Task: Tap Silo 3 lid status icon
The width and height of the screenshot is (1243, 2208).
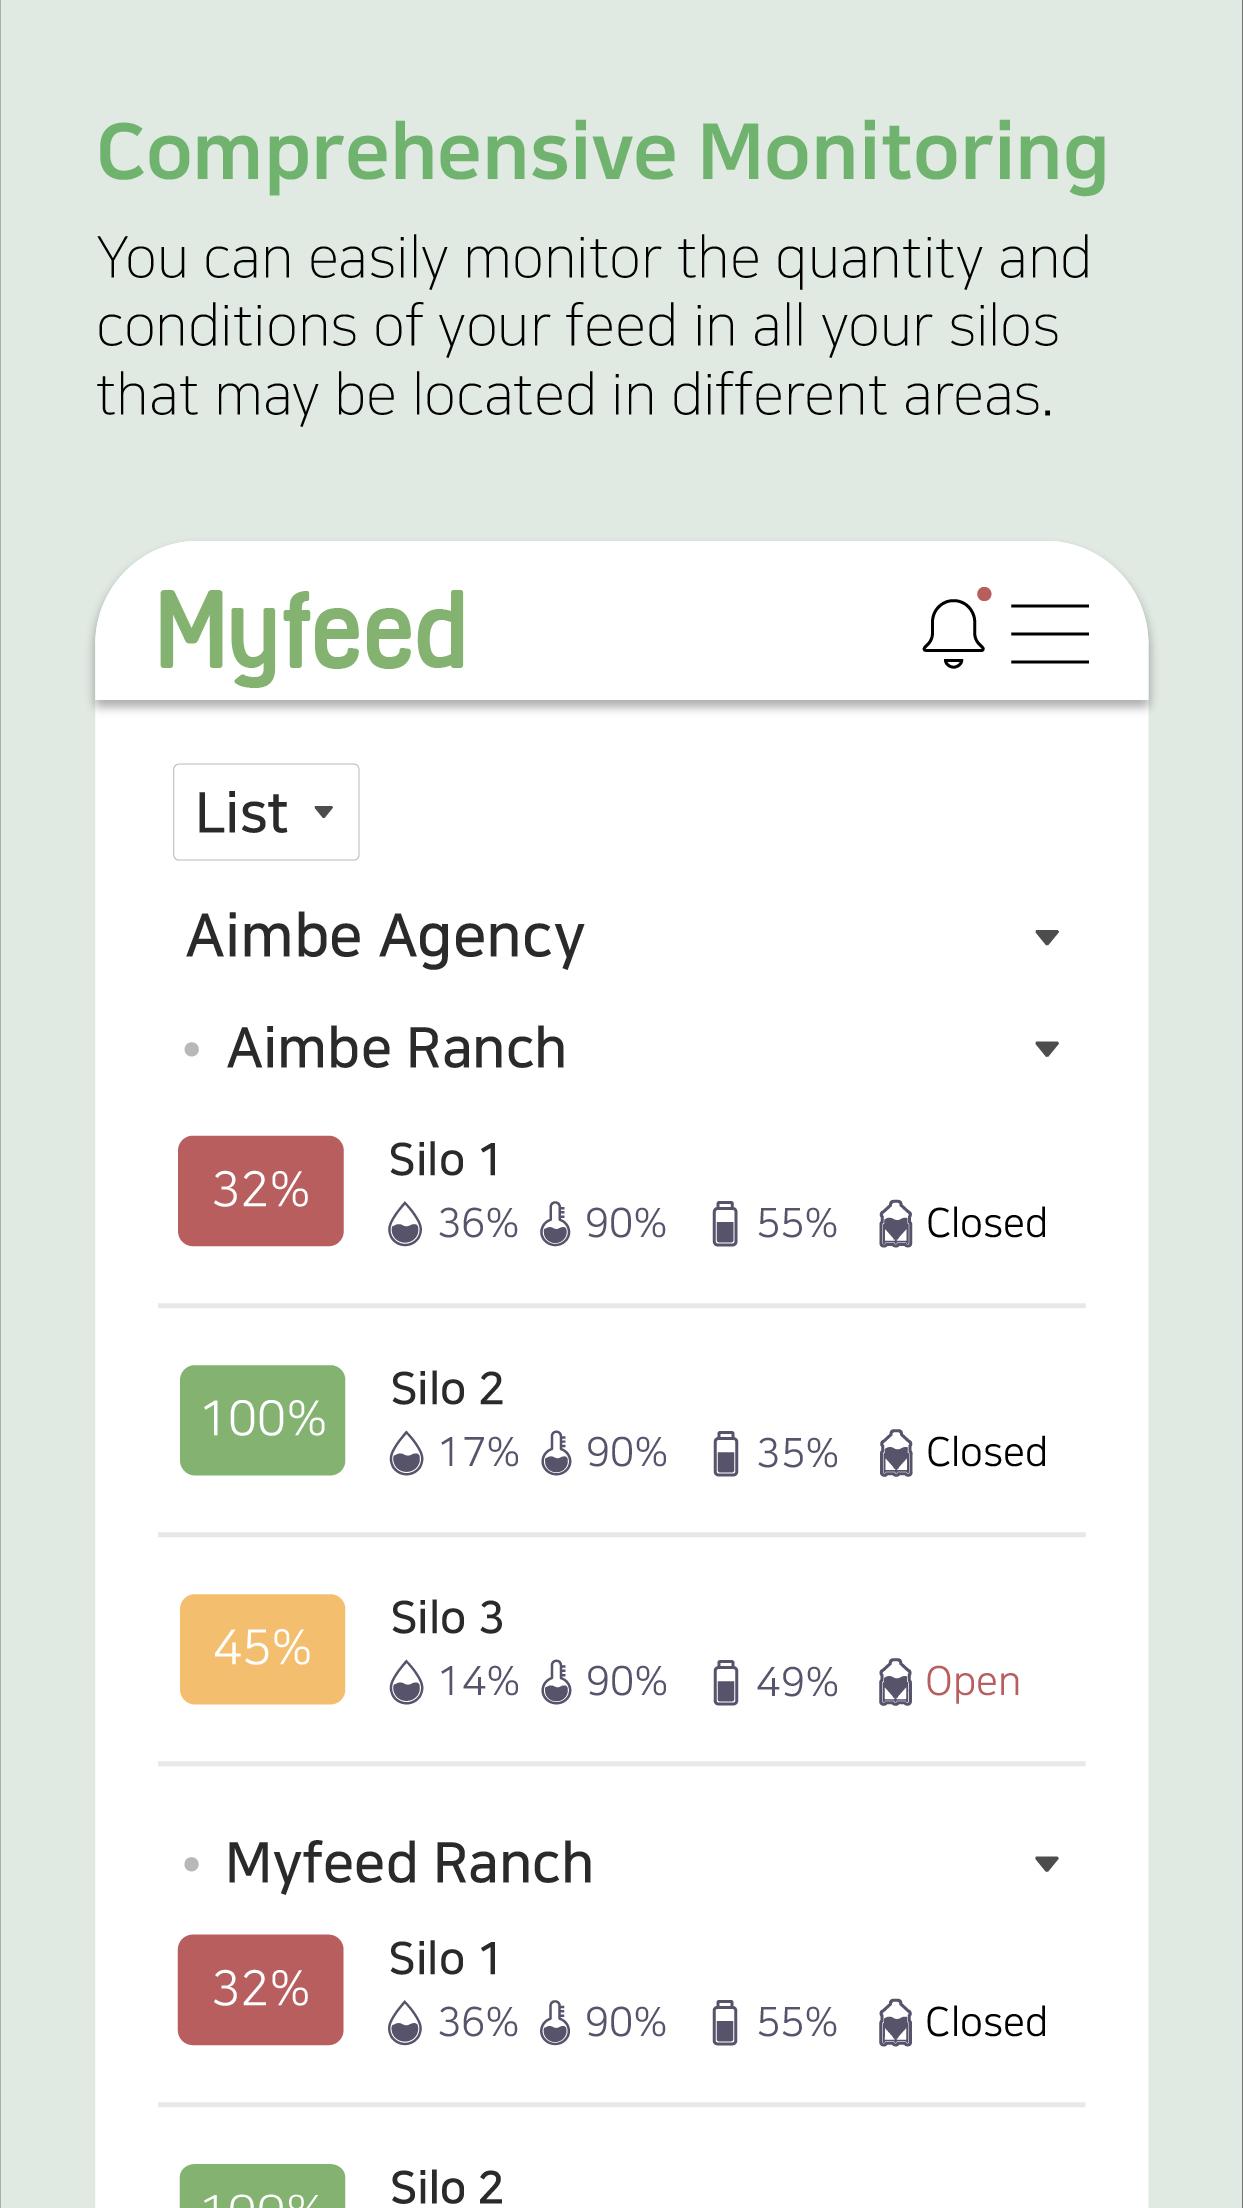Action: [x=895, y=1682]
